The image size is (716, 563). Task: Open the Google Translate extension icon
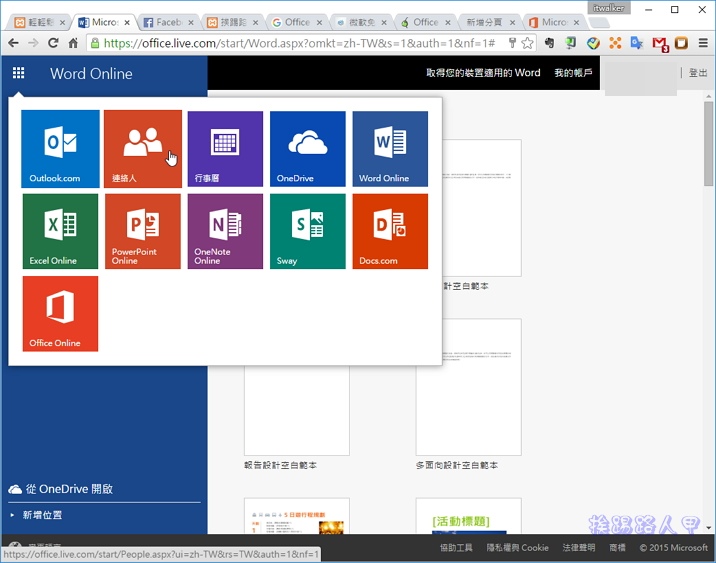(637, 43)
